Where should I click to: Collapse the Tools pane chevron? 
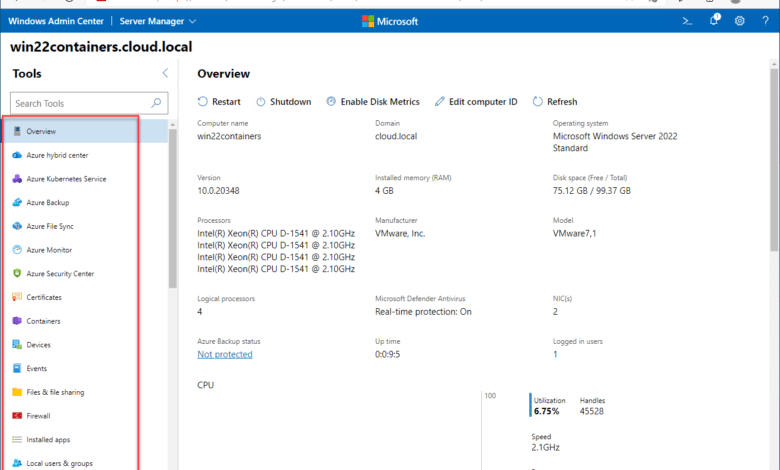[165, 73]
